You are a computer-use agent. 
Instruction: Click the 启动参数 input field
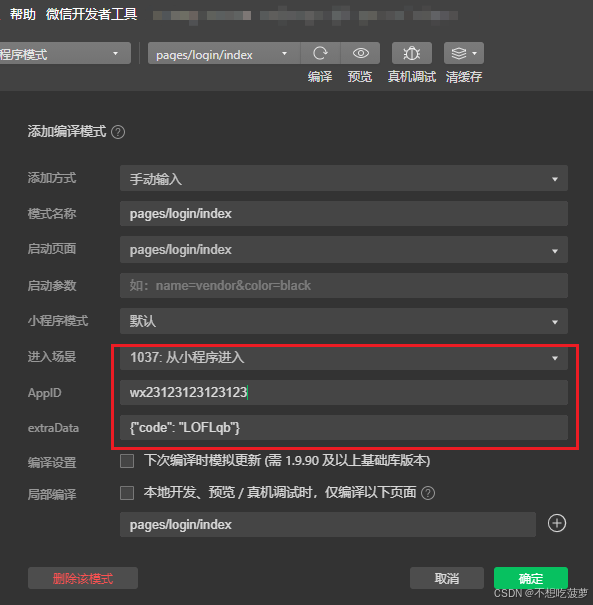pyautogui.click(x=344, y=286)
